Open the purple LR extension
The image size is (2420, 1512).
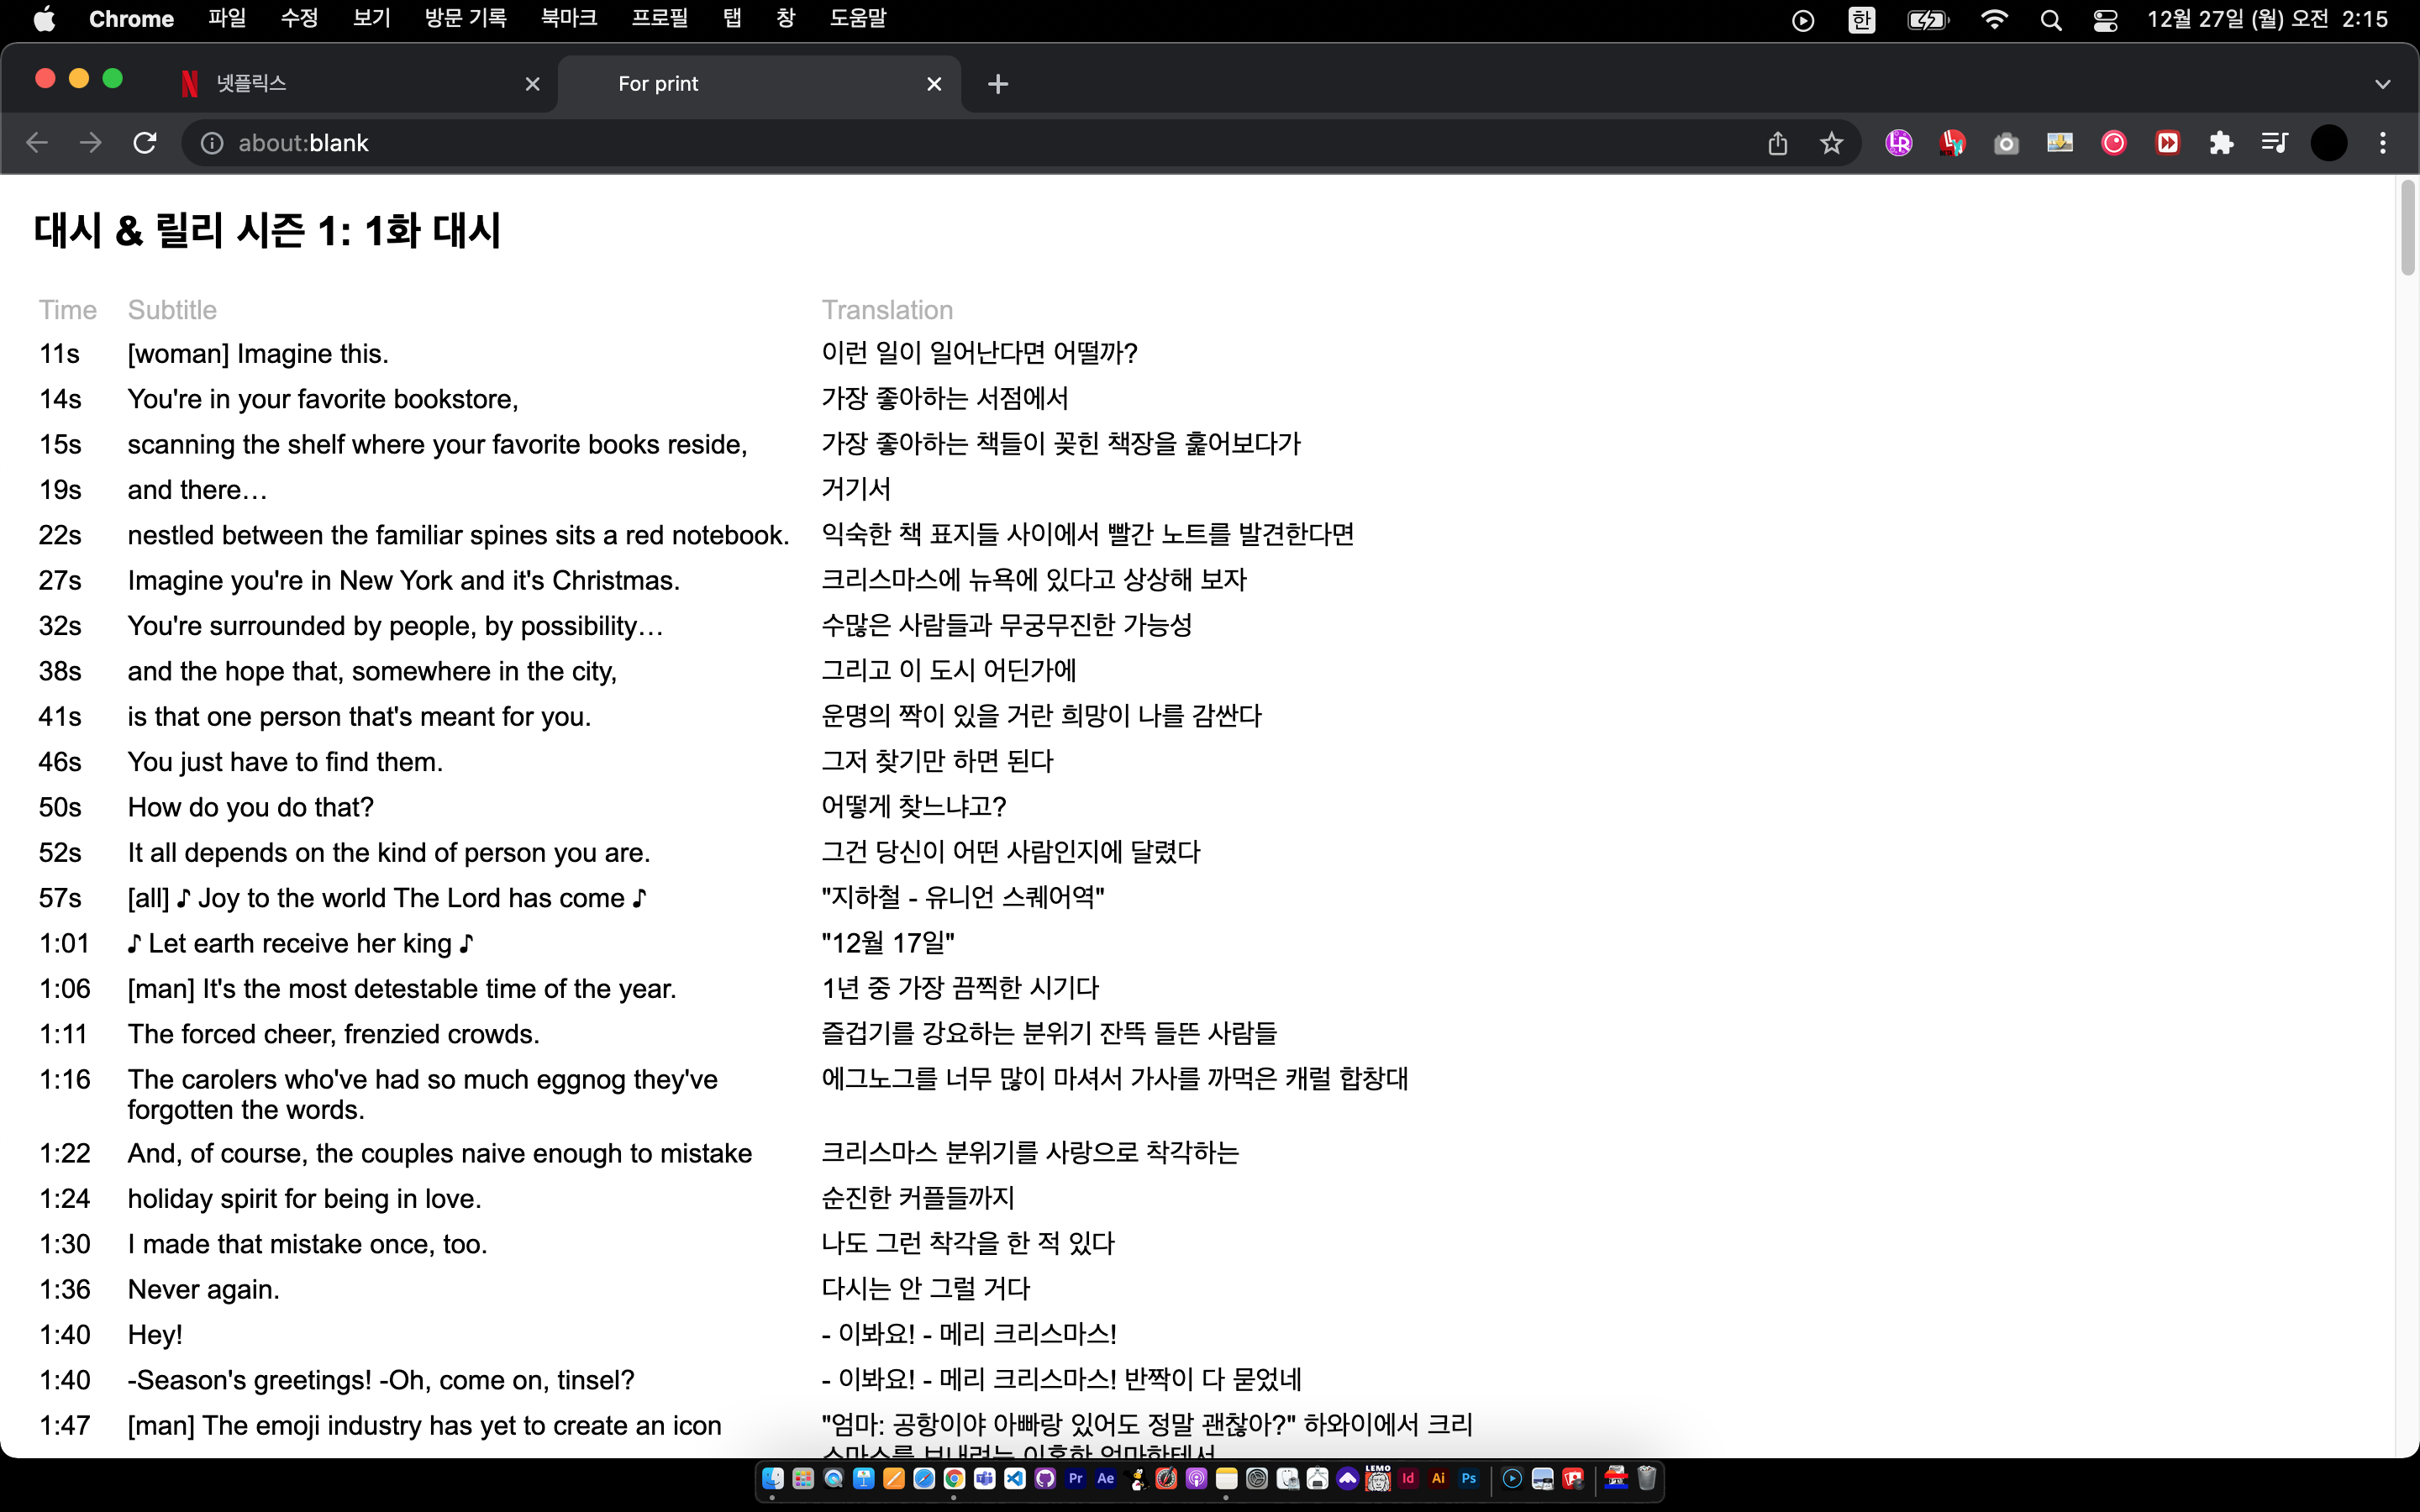[1898, 143]
